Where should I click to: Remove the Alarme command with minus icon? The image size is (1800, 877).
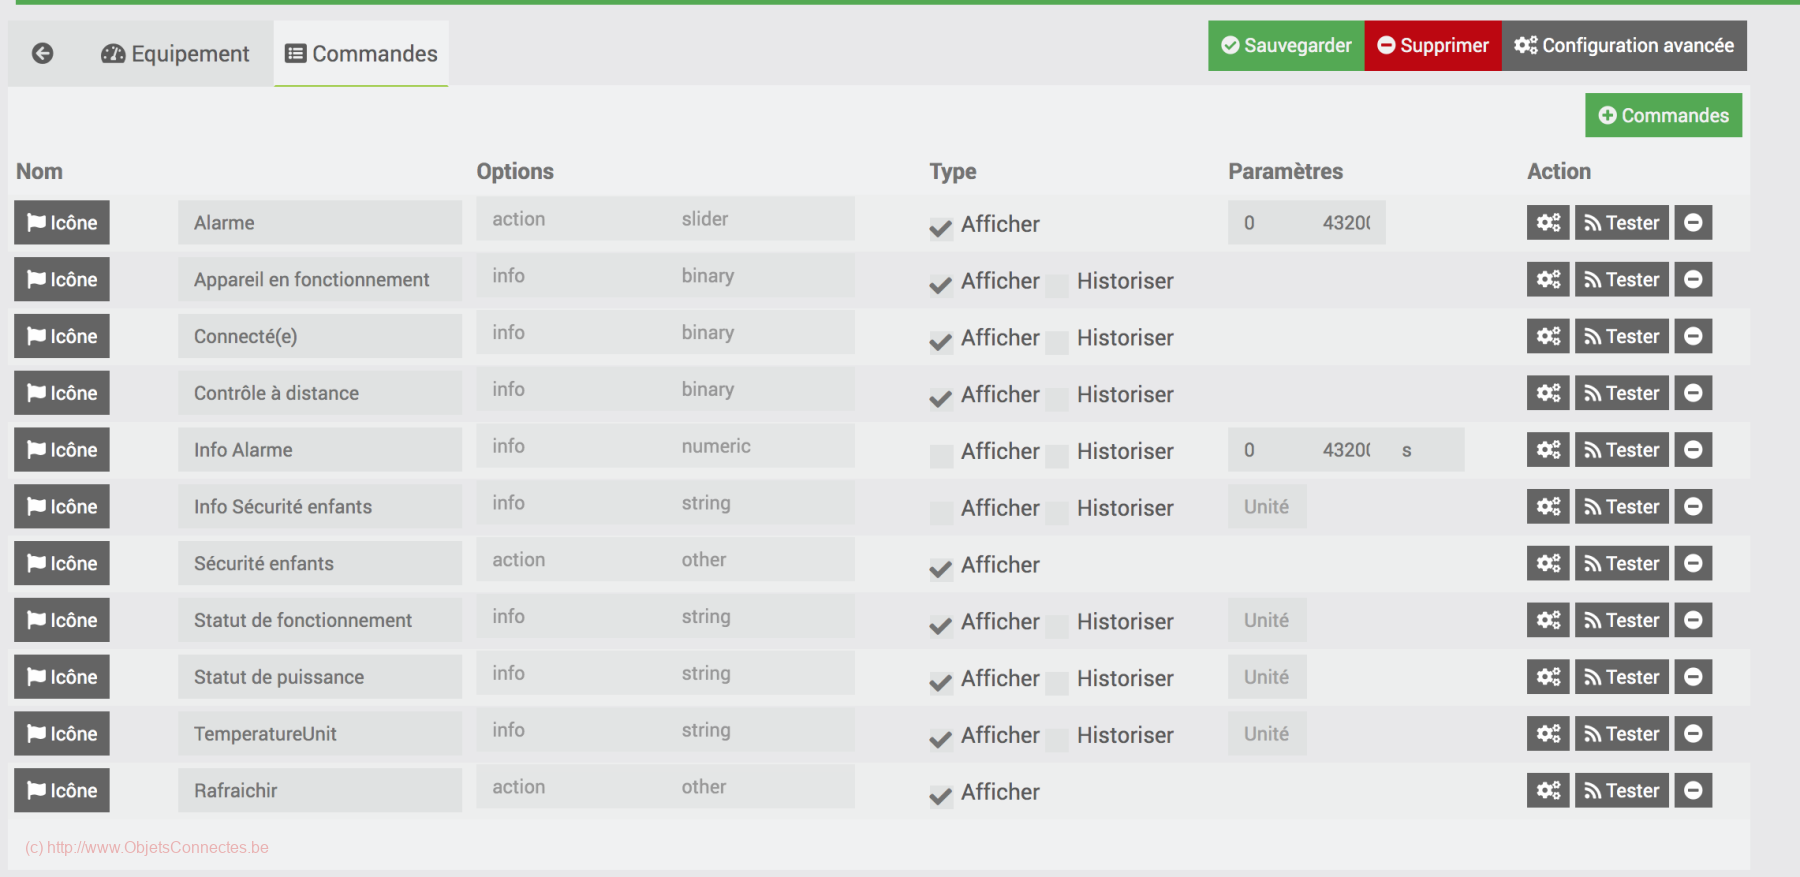pos(1693,222)
